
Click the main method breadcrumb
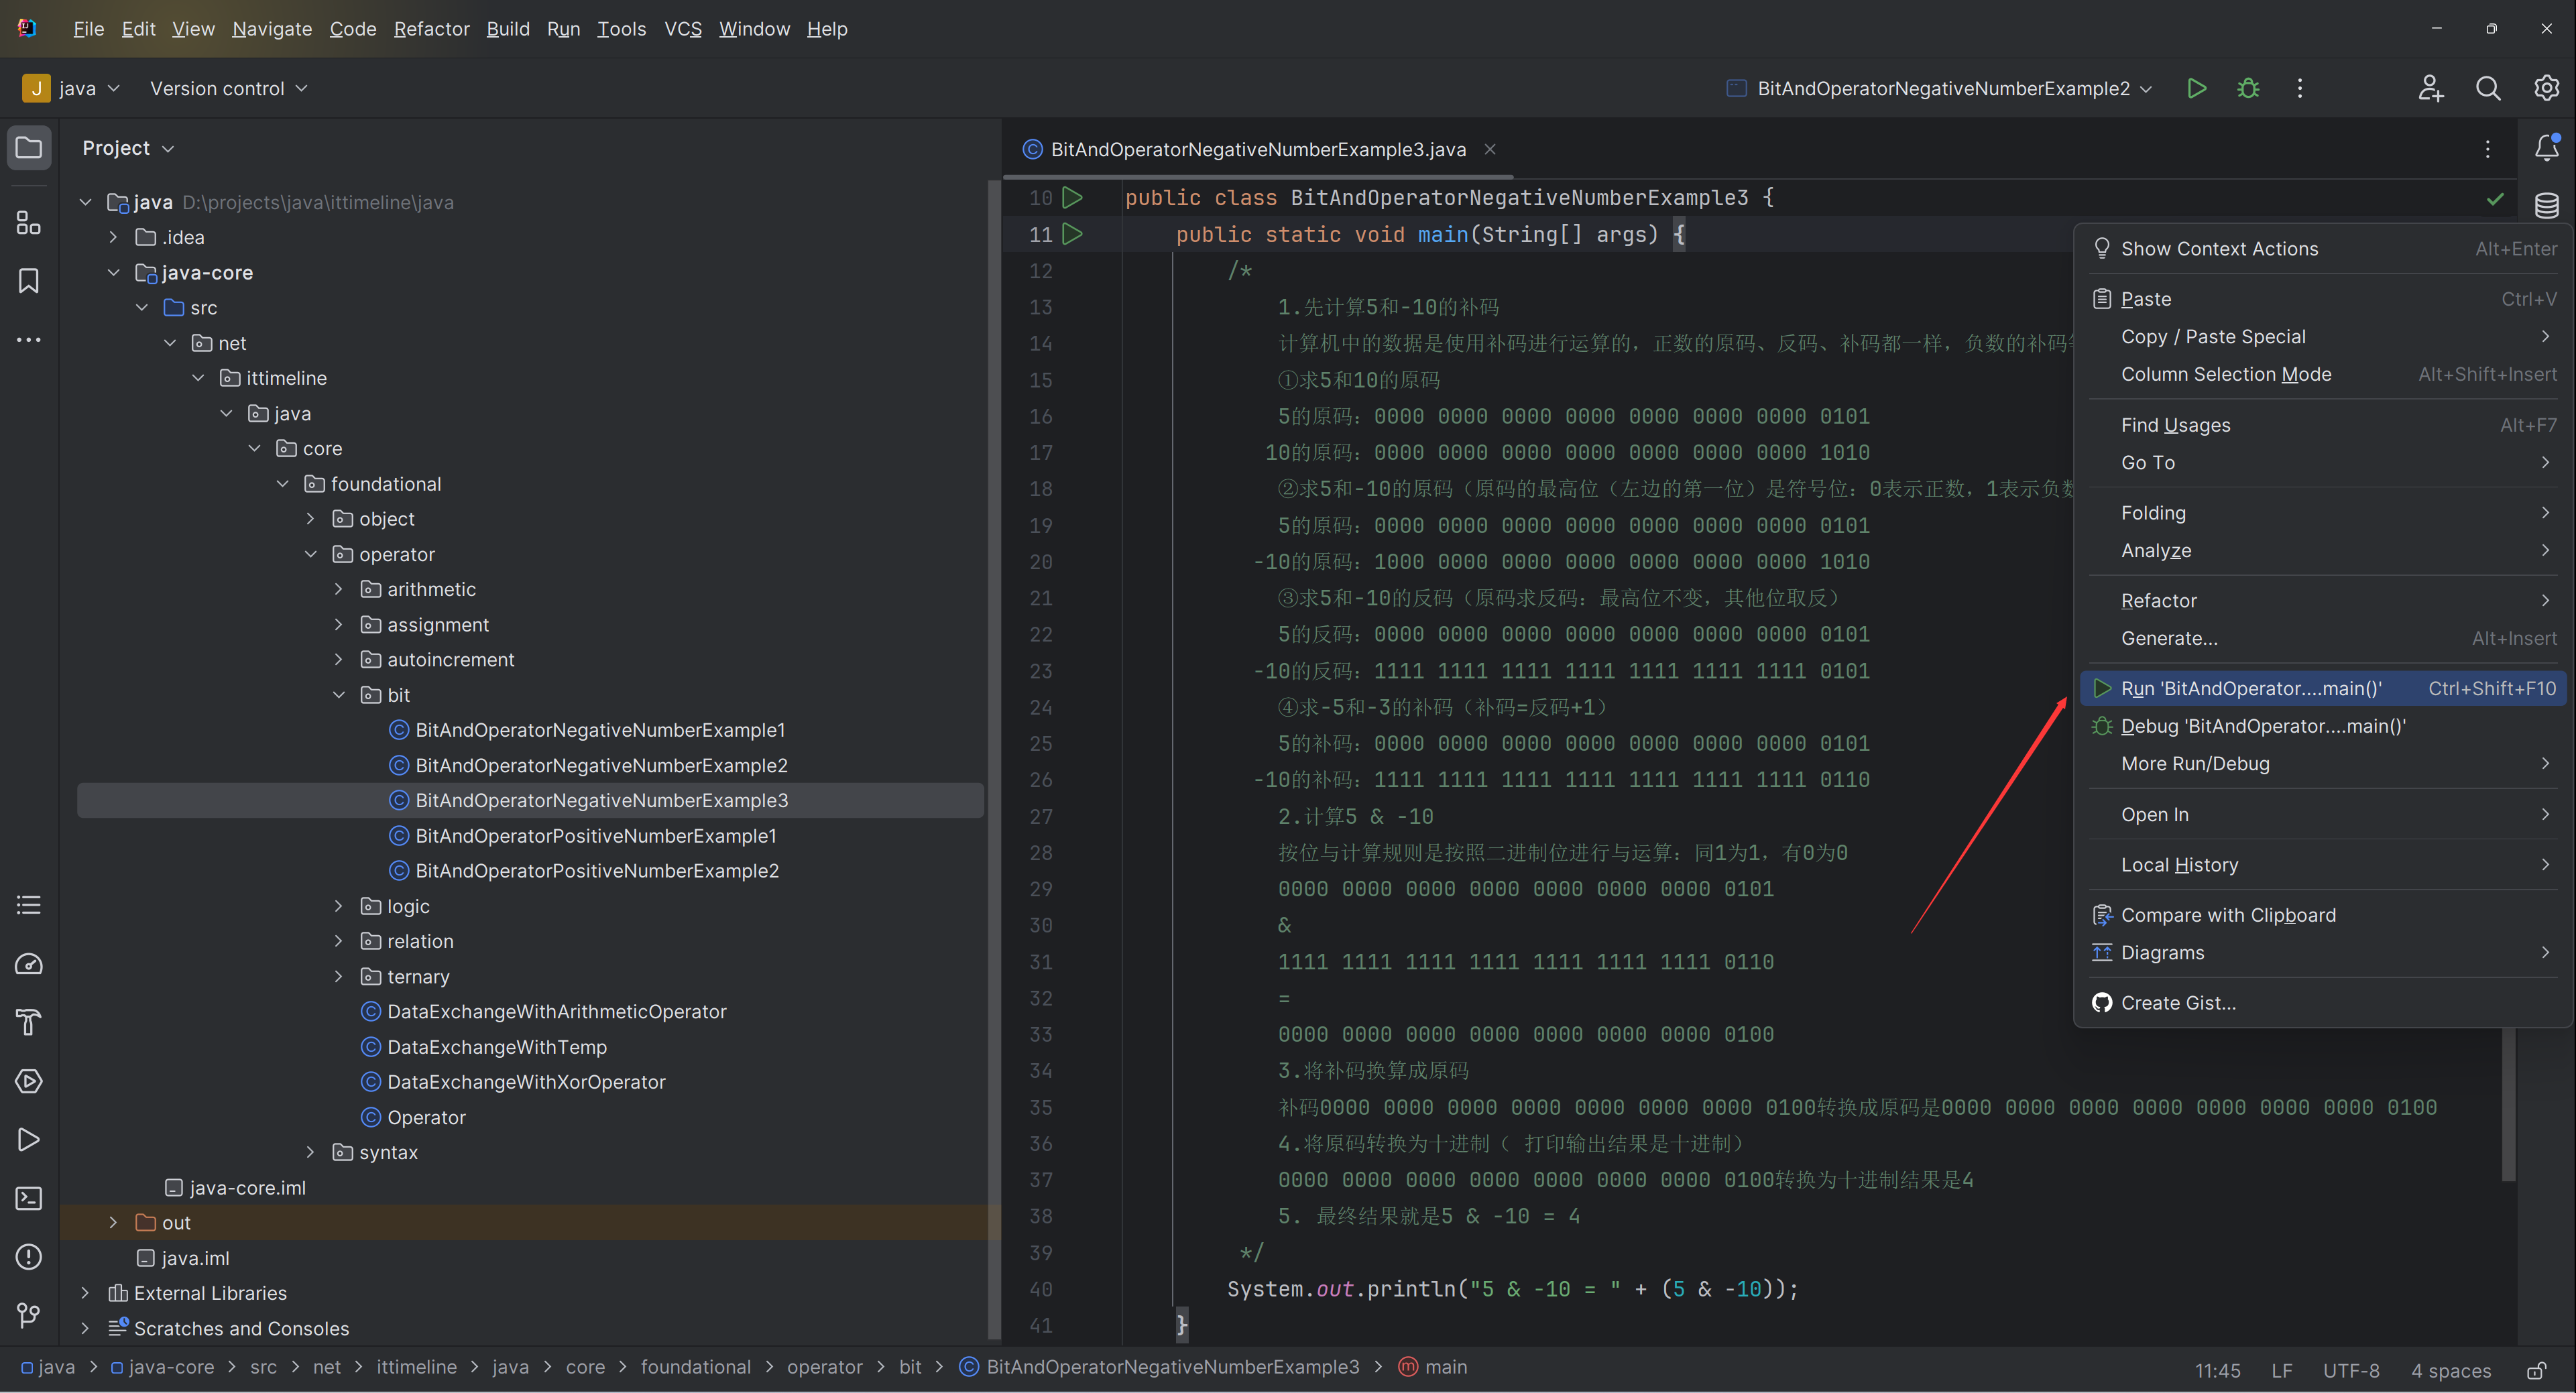coord(1433,1367)
